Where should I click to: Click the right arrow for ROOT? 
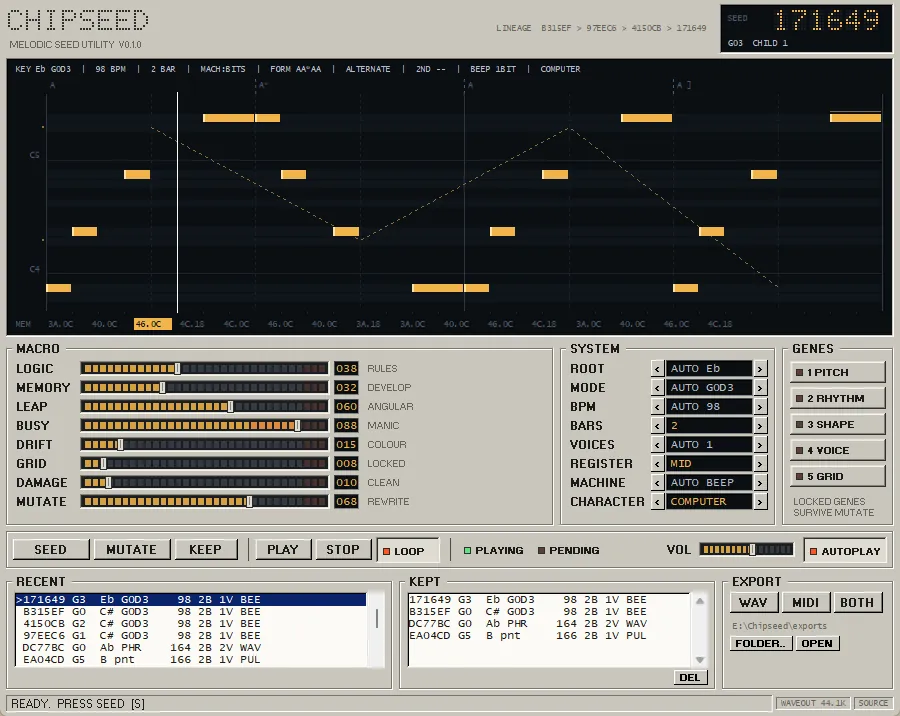point(760,369)
